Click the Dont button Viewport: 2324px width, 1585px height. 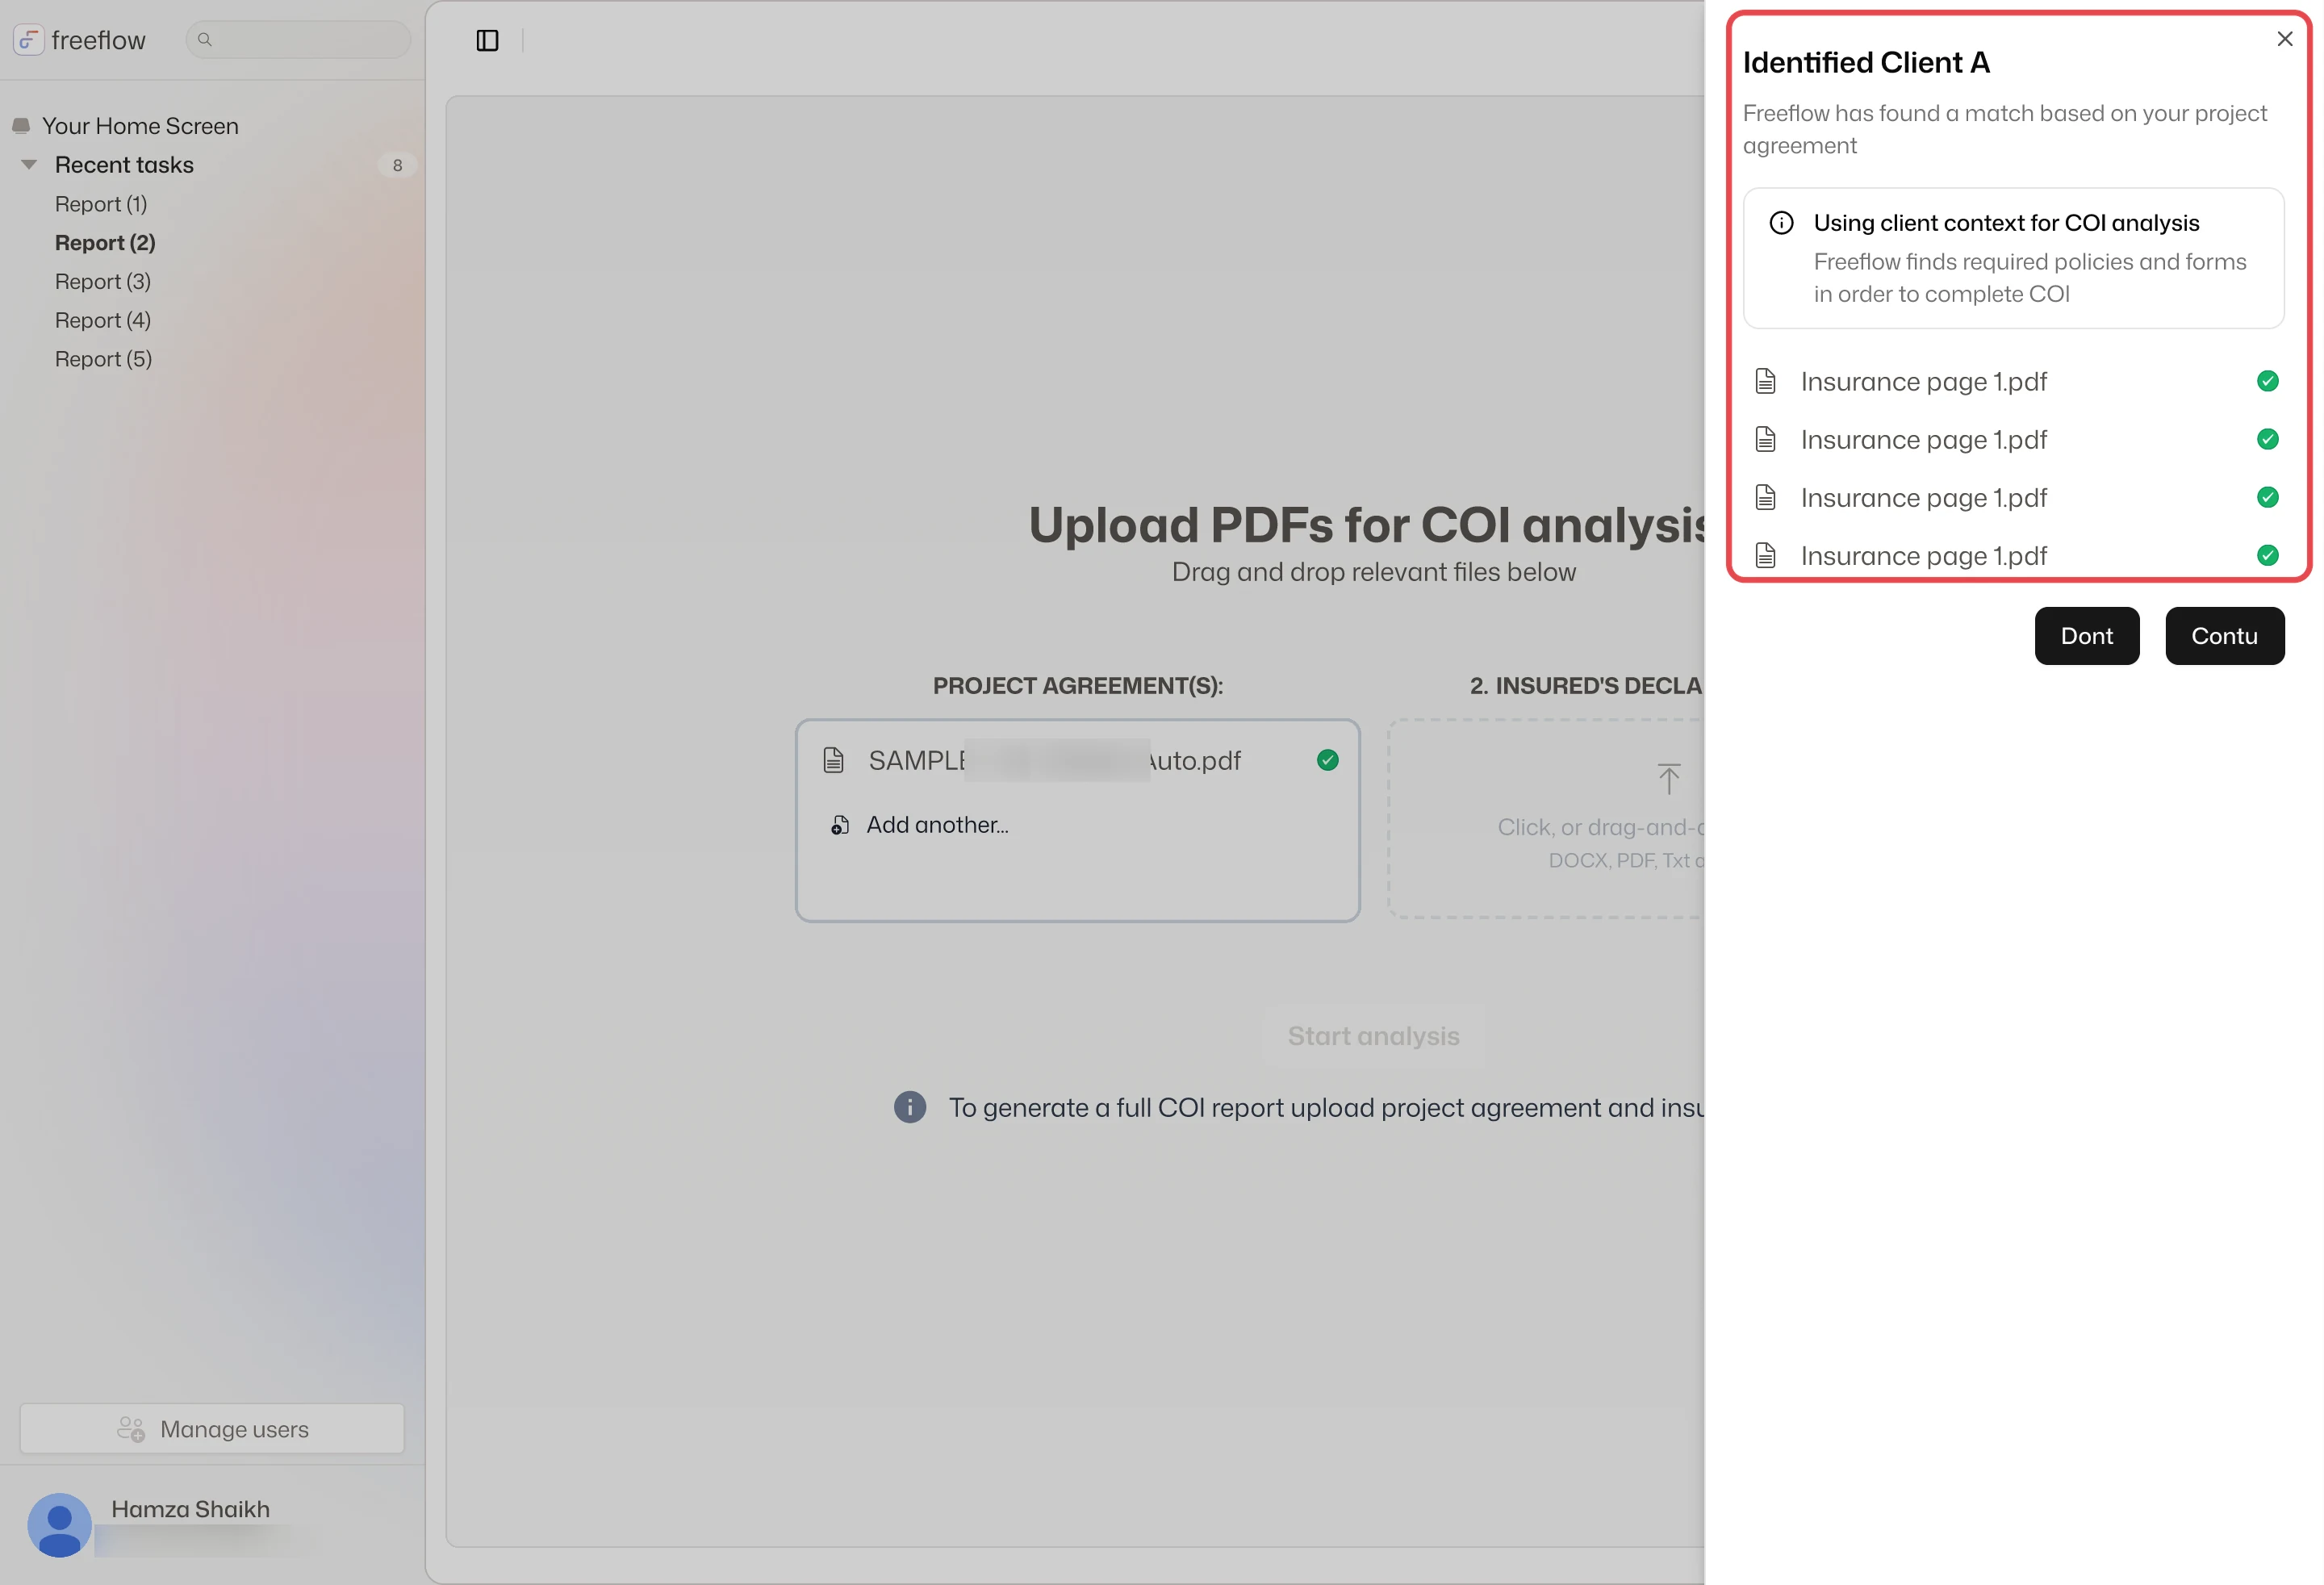pos(2086,636)
